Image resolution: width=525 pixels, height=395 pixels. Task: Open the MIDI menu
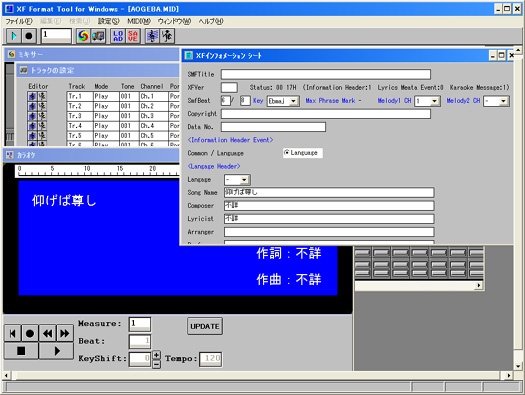click(x=139, y=21)
